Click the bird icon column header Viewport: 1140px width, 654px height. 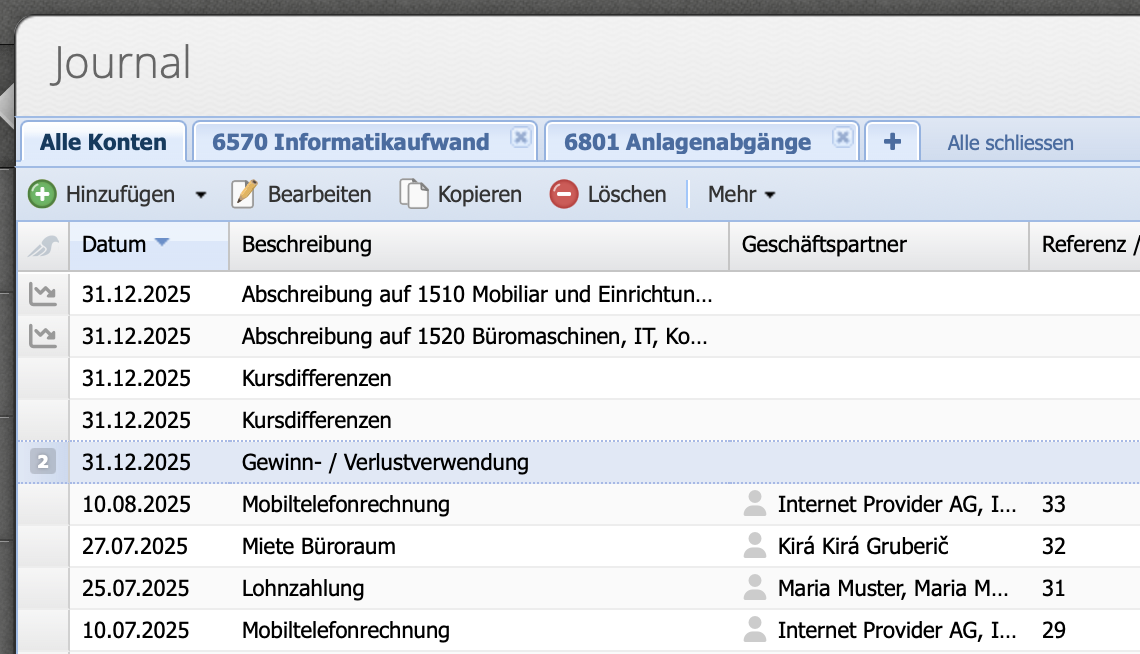click(x=43, y=246)
